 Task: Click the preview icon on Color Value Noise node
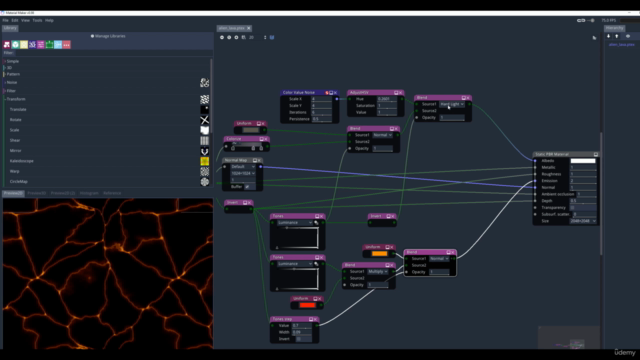coord(331,93)
